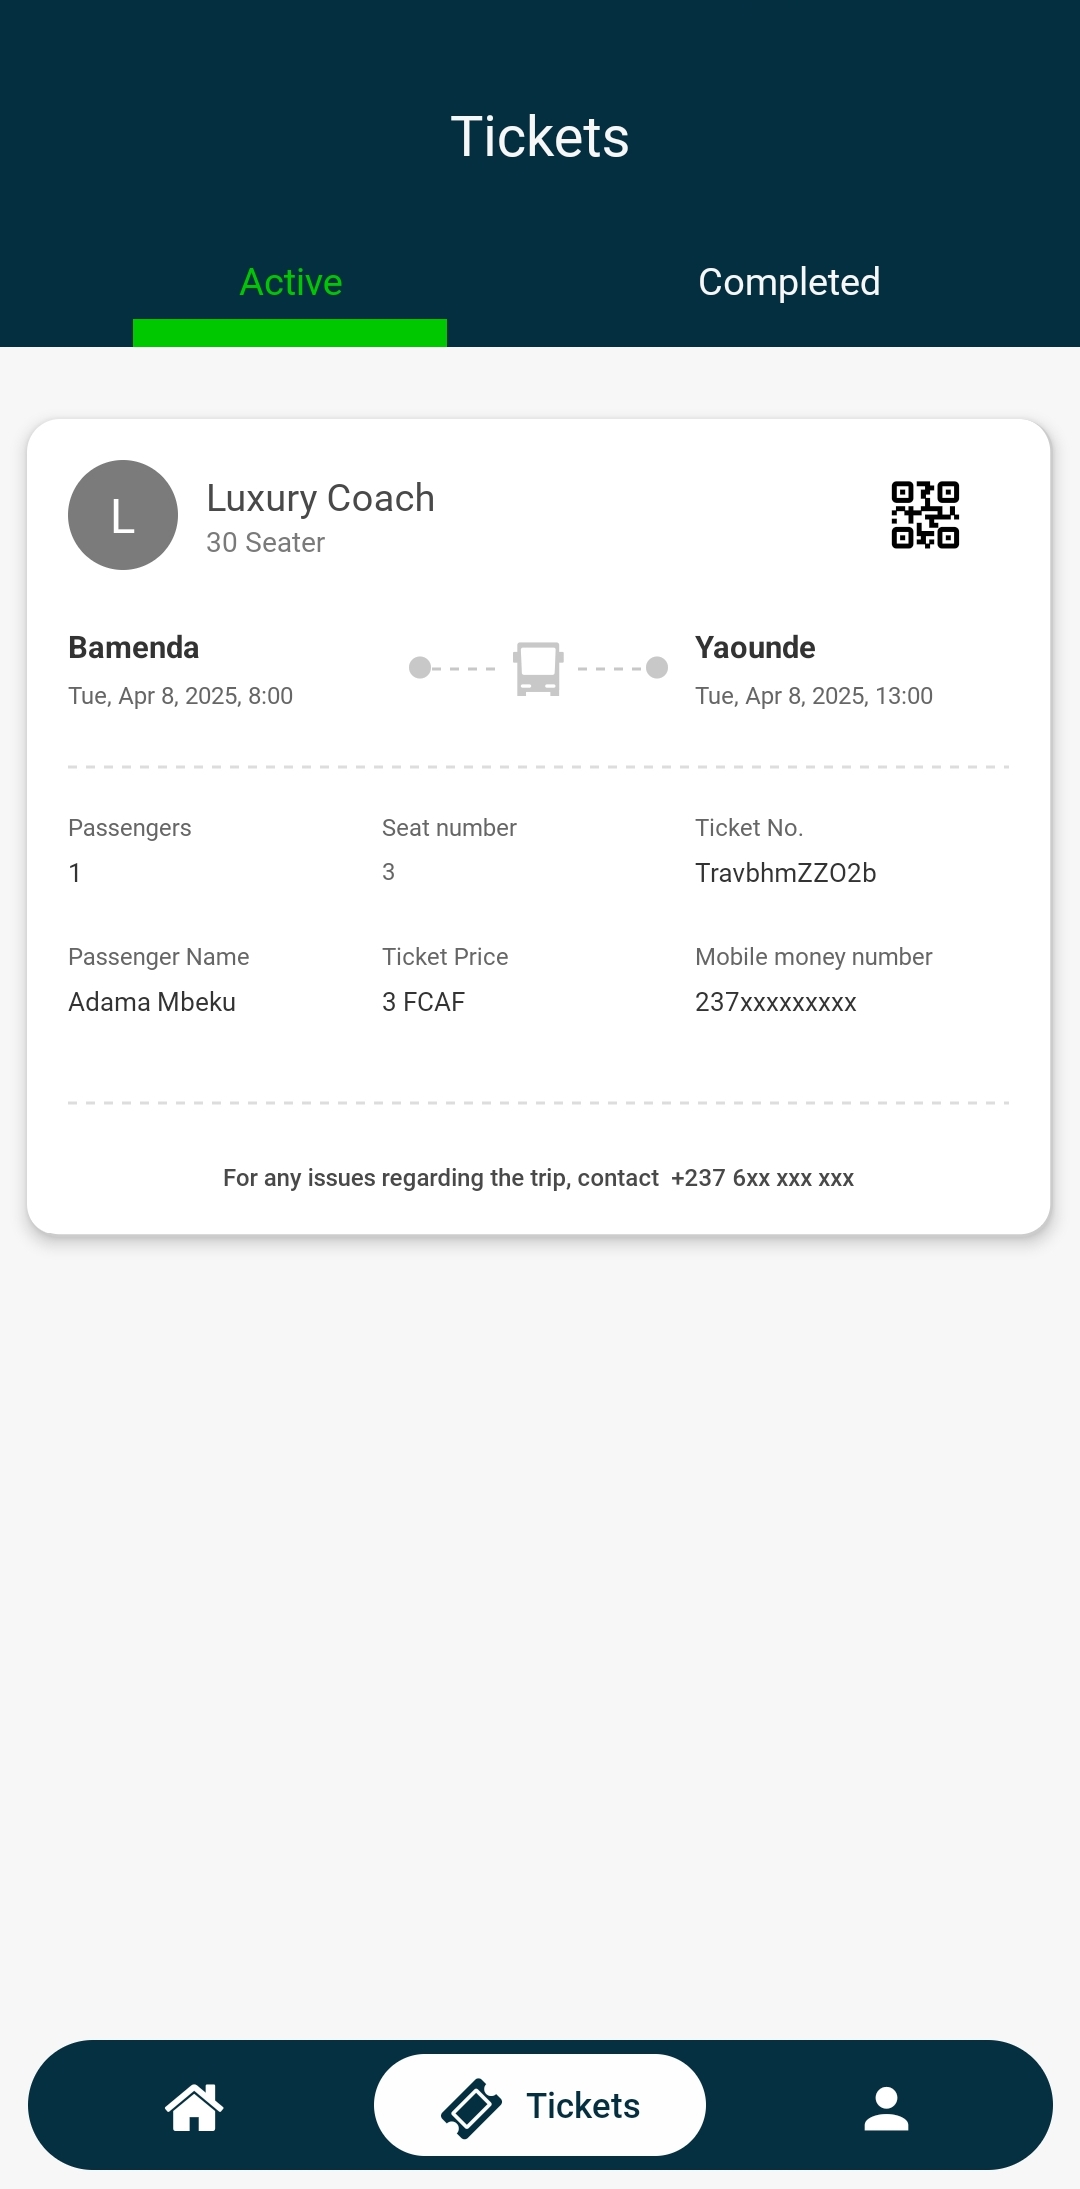Tap the bus icon on route line

pos(538,668)
